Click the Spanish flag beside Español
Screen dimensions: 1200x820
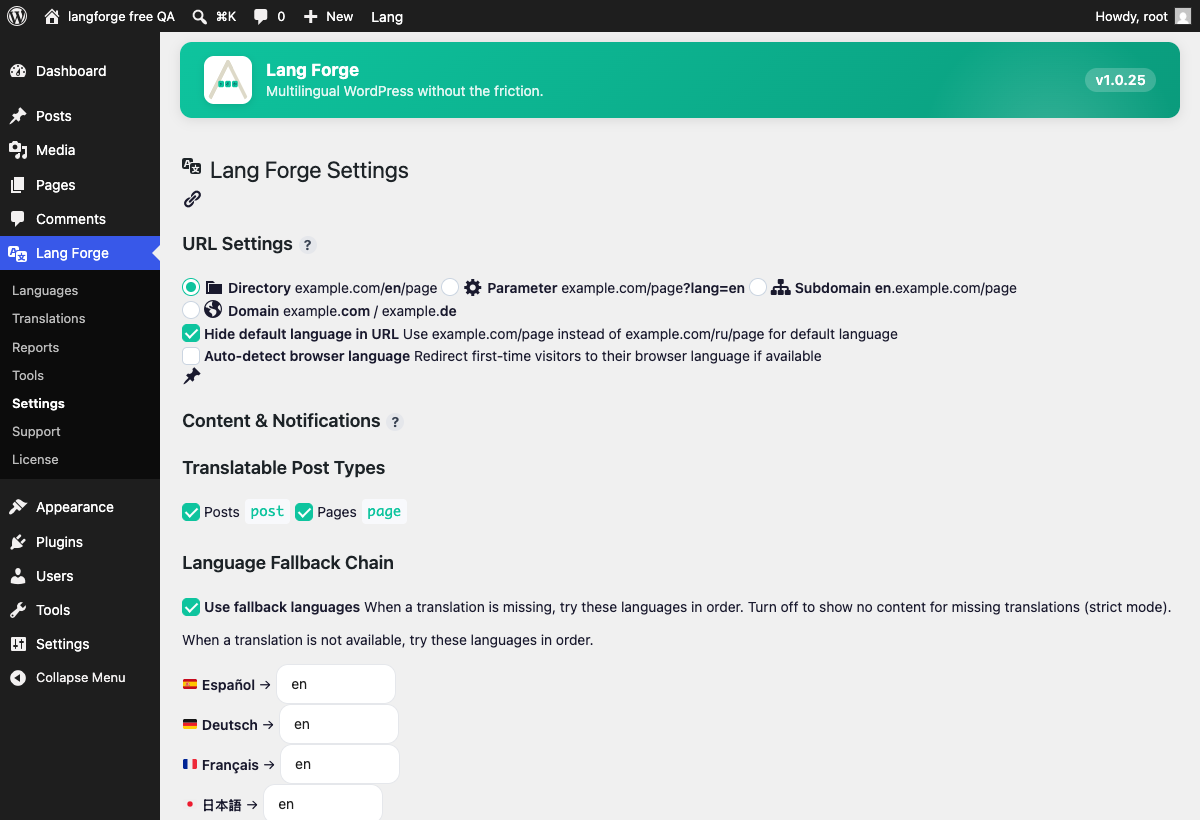click(190, 685)
